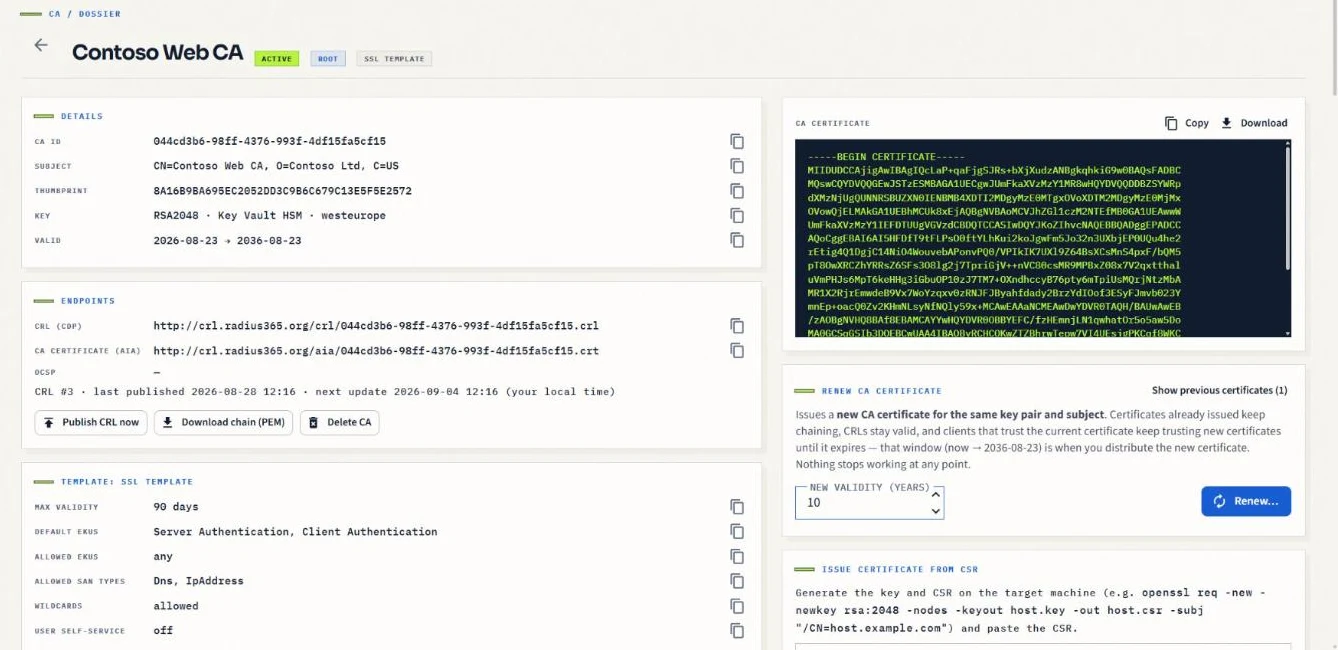Decrease new validity years with down arrow
Viewport: 1338px width, 650px height.
point(936,511)
